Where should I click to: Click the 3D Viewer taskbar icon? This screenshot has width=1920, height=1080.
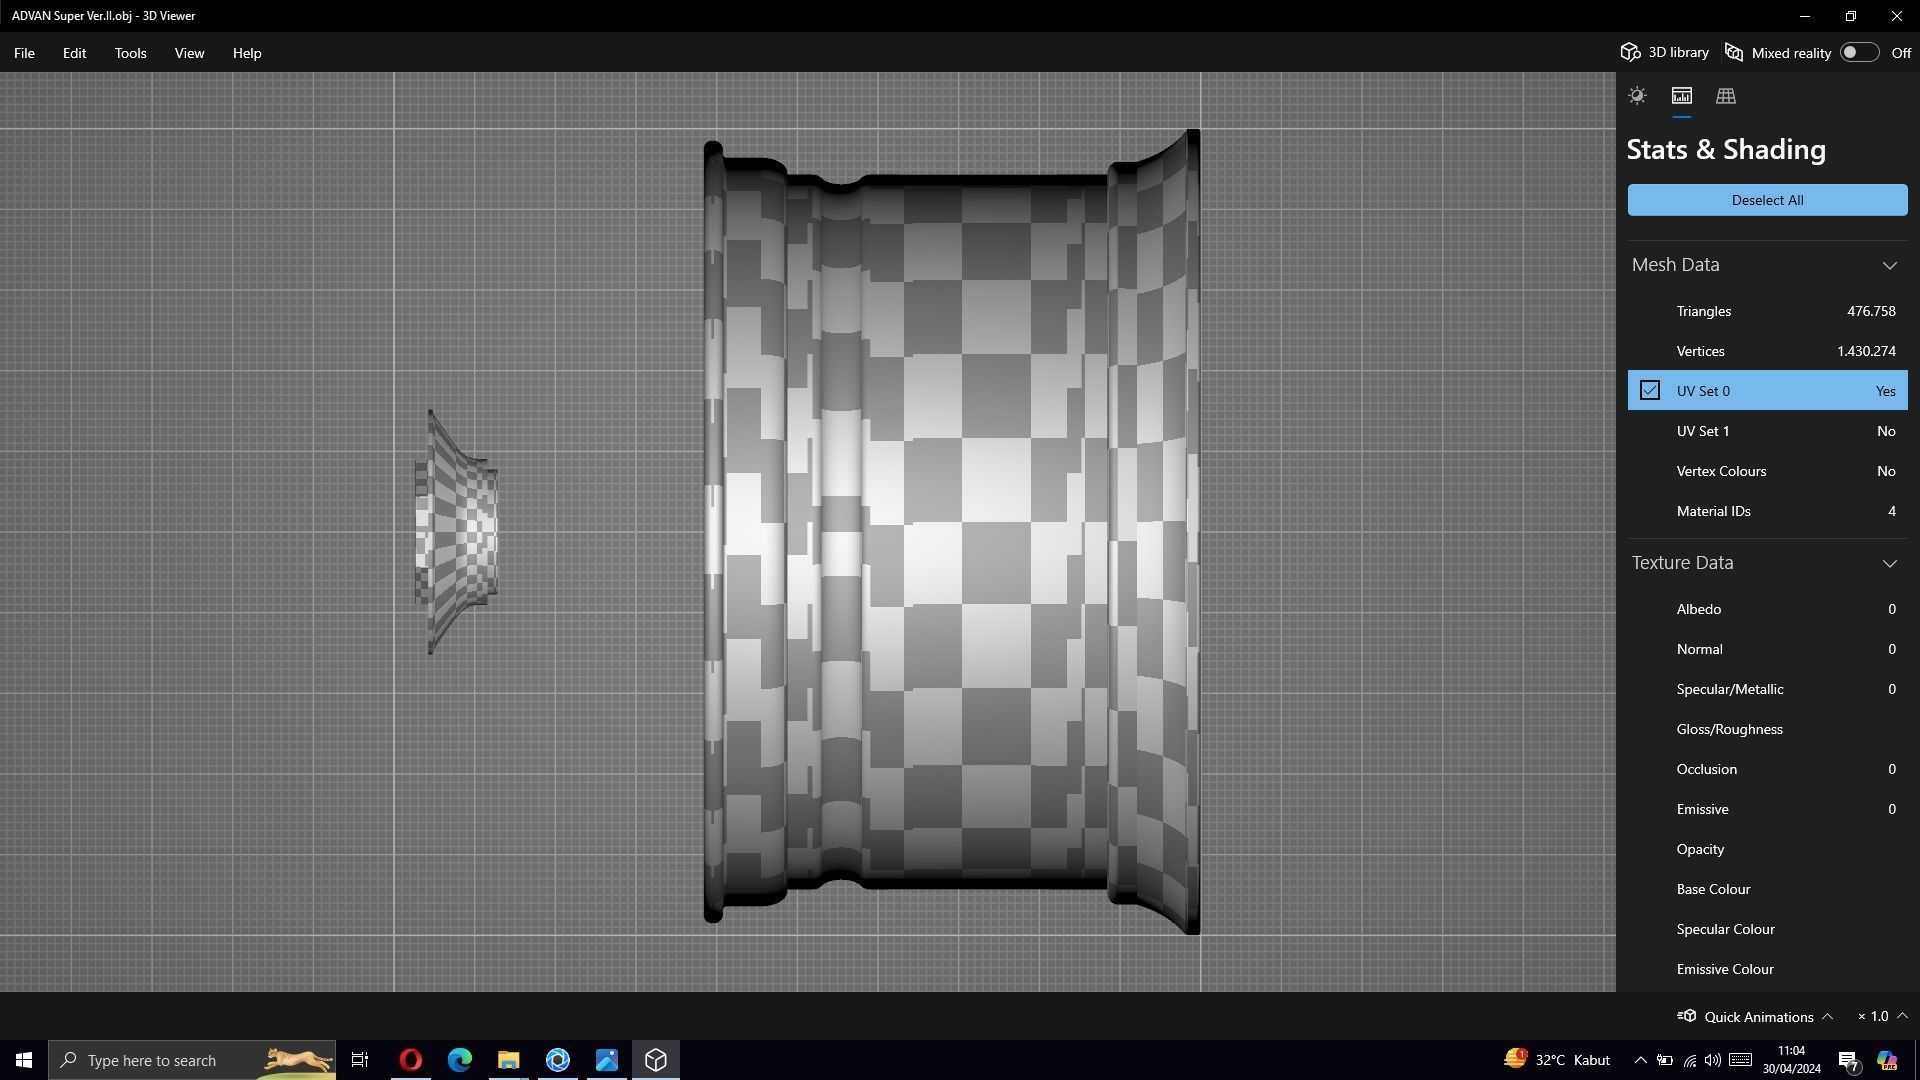[x=656, y=1060]
